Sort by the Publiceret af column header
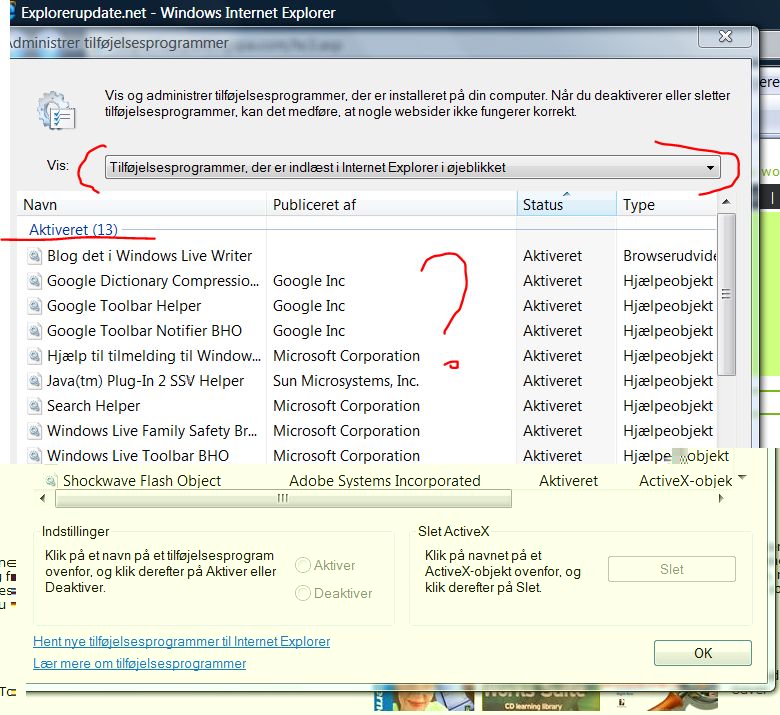 391,204
